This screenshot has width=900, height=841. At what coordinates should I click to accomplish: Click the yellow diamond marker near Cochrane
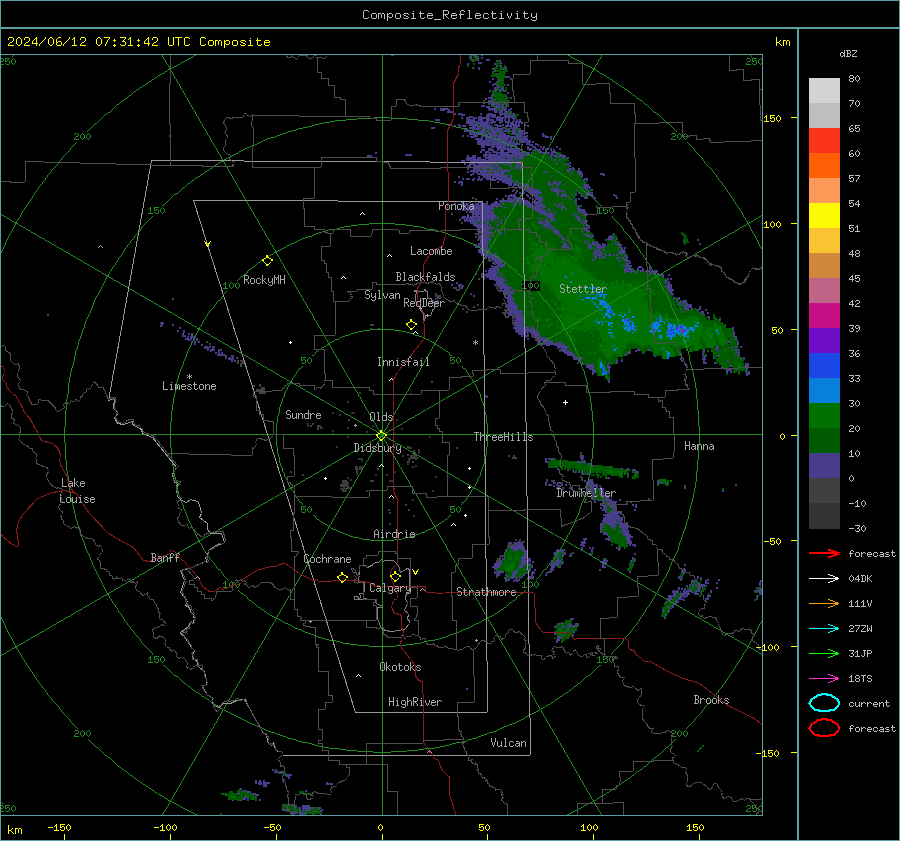click(342, 577)
